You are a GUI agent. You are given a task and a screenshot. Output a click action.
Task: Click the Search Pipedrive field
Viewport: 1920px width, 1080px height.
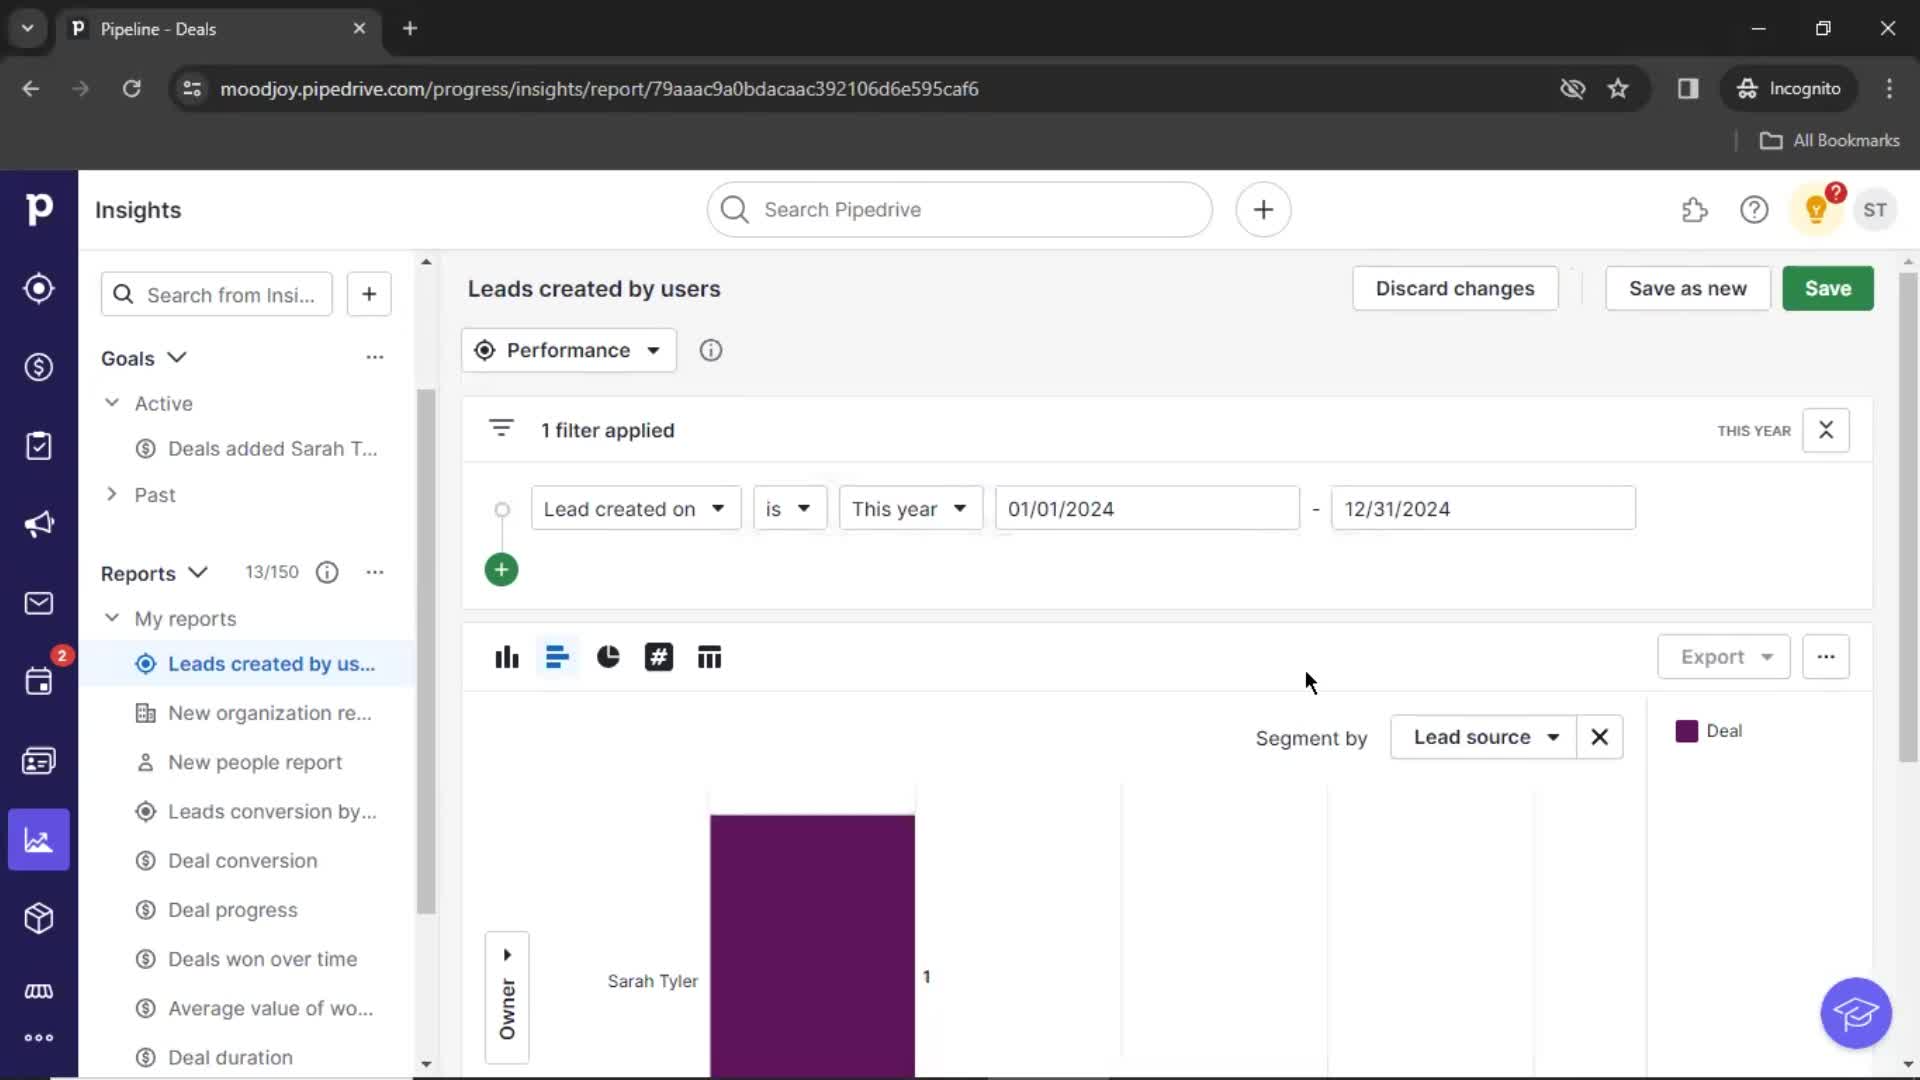click(x=960, y=209)
